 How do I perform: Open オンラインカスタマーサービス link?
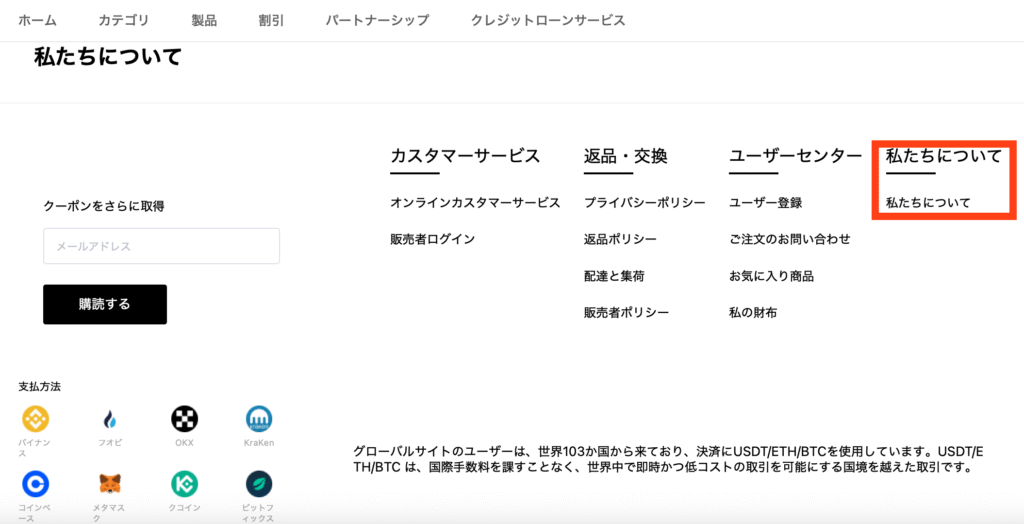(475, 203)
